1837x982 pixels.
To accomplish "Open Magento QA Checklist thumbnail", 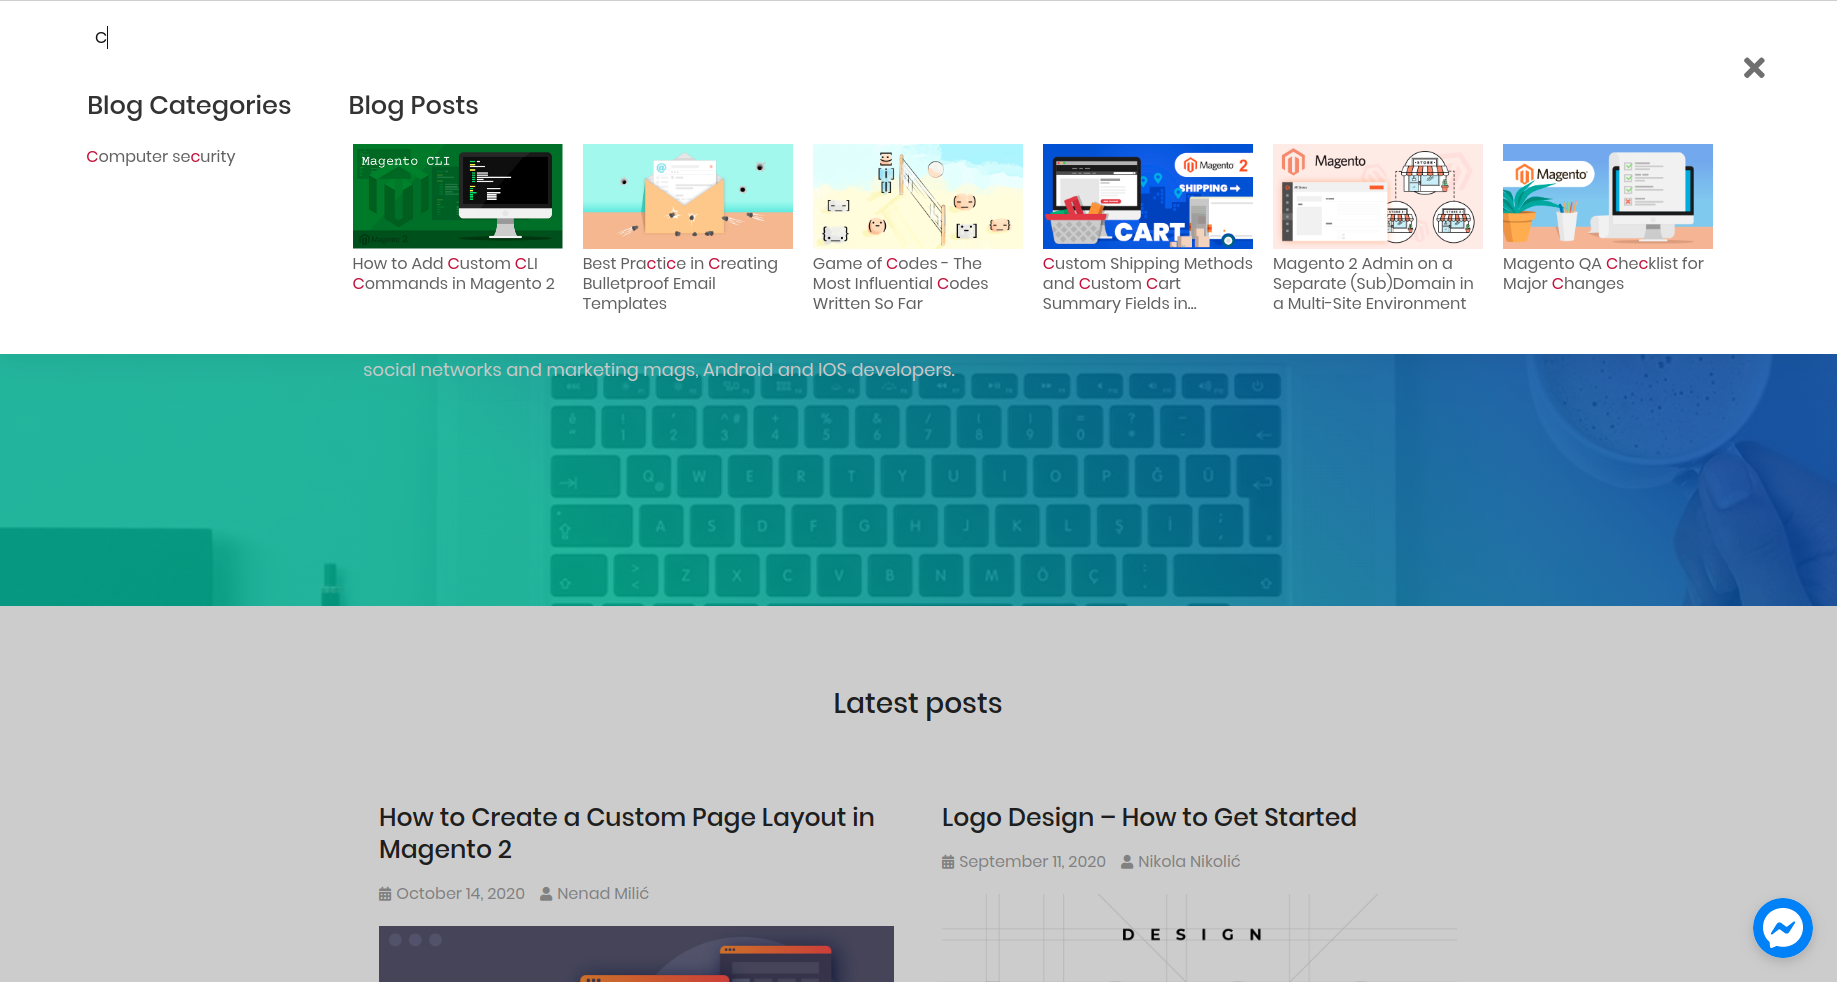I will pyautogui.click(x=1608, y=196).
